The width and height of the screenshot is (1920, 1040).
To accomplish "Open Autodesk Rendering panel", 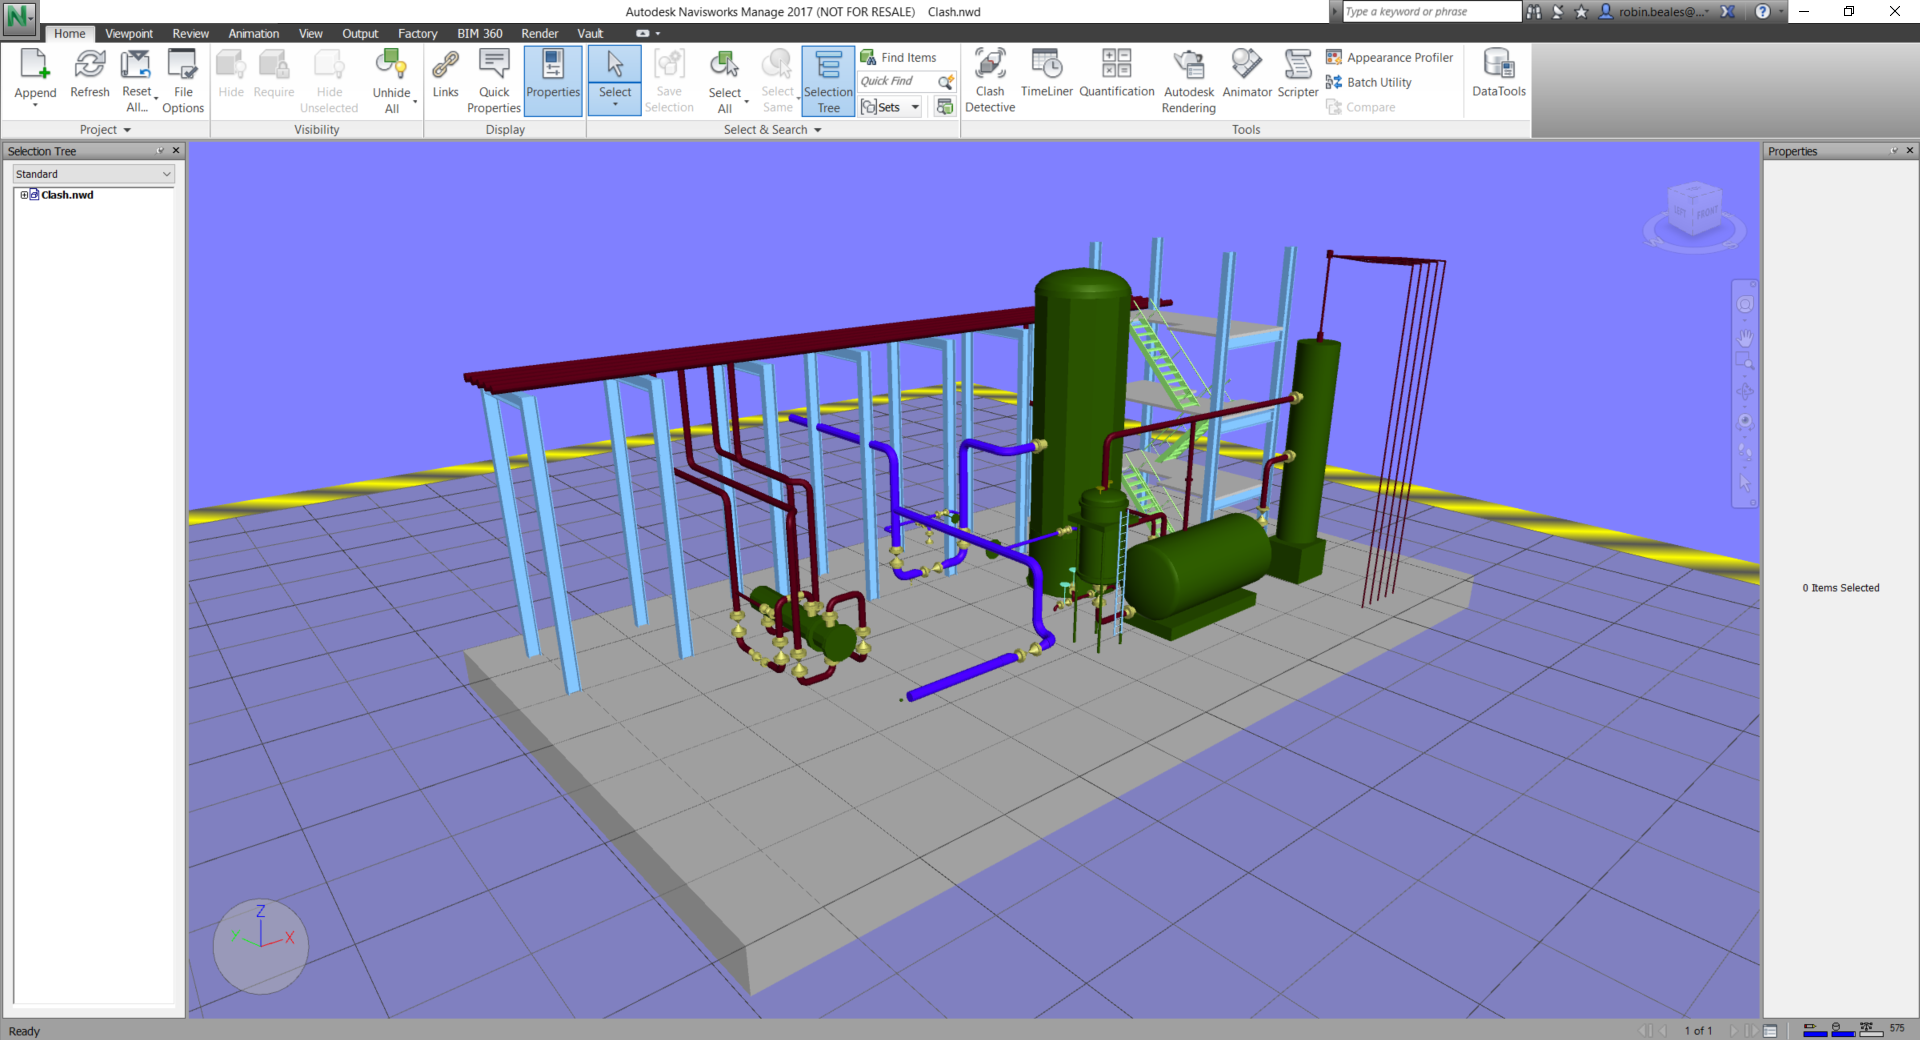I will point(1188,80).
